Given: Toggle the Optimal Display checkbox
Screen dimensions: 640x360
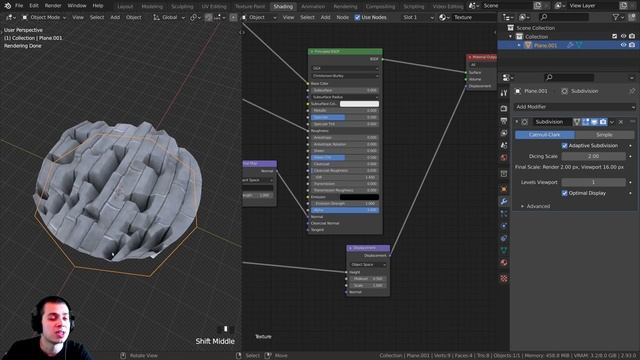Looking at the screenshot, I should [x=564, y=193].
